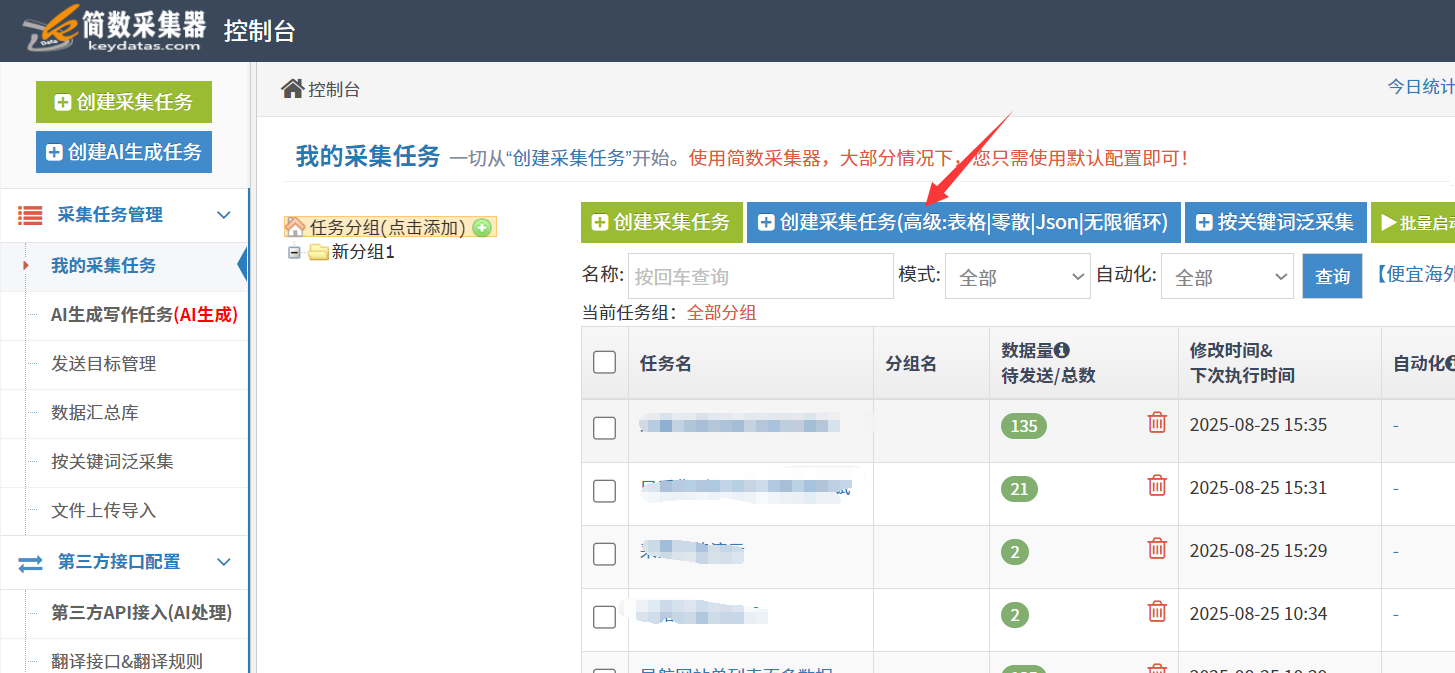Screen dimensions: 1455x673
Task: Open 第三方API接入(AI处理)
Action: coord(141,613)
